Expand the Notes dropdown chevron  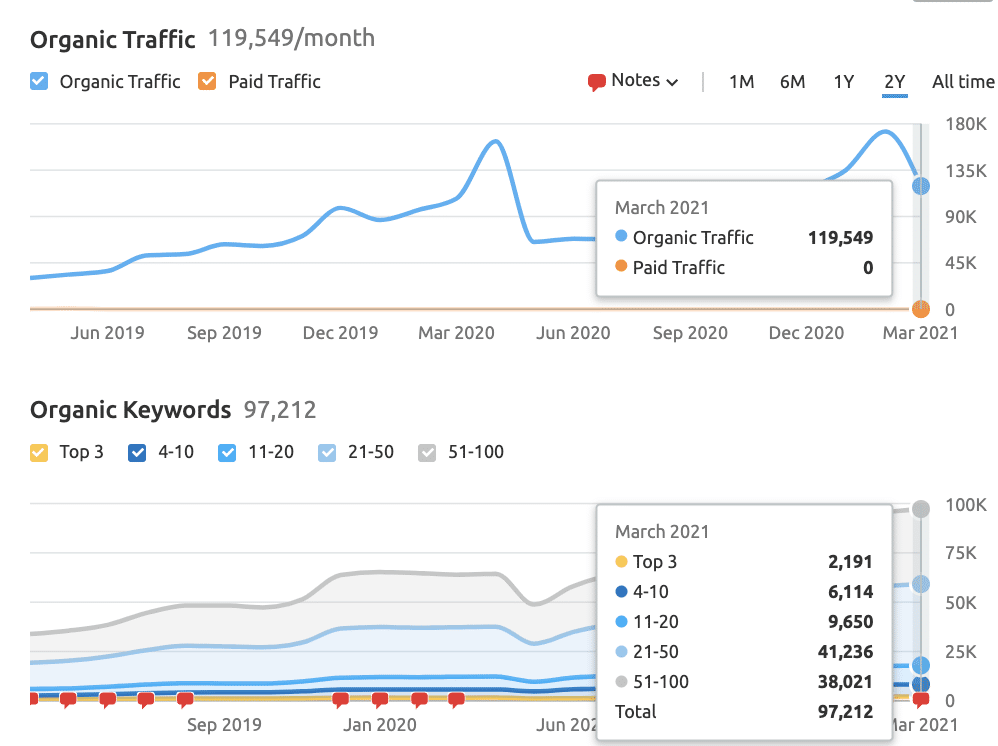672,82
